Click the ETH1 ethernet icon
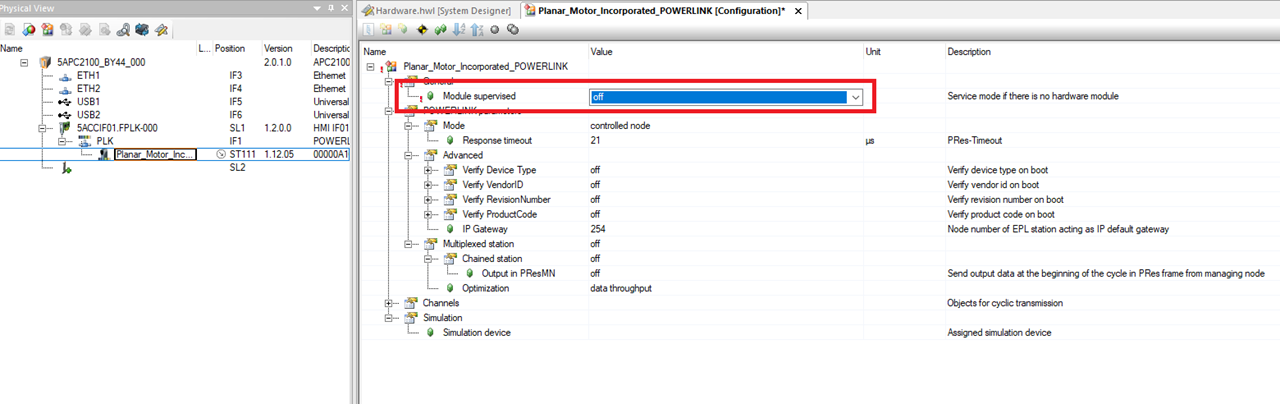The width and height of the screenshot is (1280, 404). [65, 76]
